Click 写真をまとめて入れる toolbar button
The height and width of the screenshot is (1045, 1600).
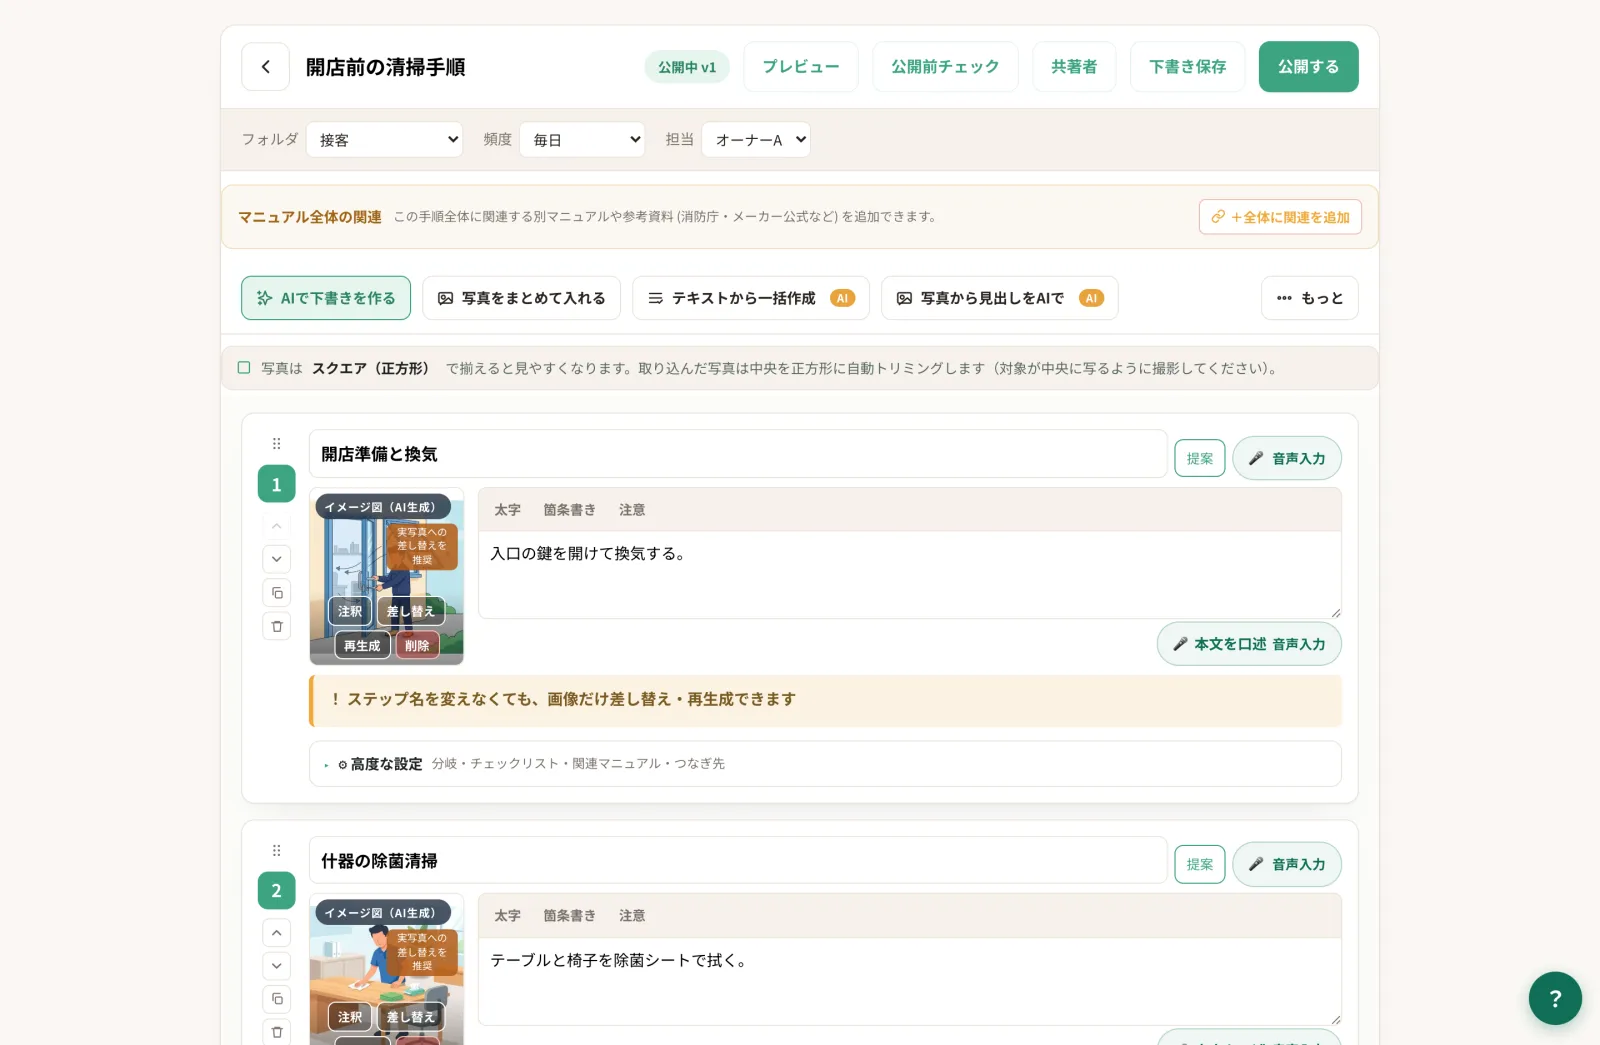point(522,298)
